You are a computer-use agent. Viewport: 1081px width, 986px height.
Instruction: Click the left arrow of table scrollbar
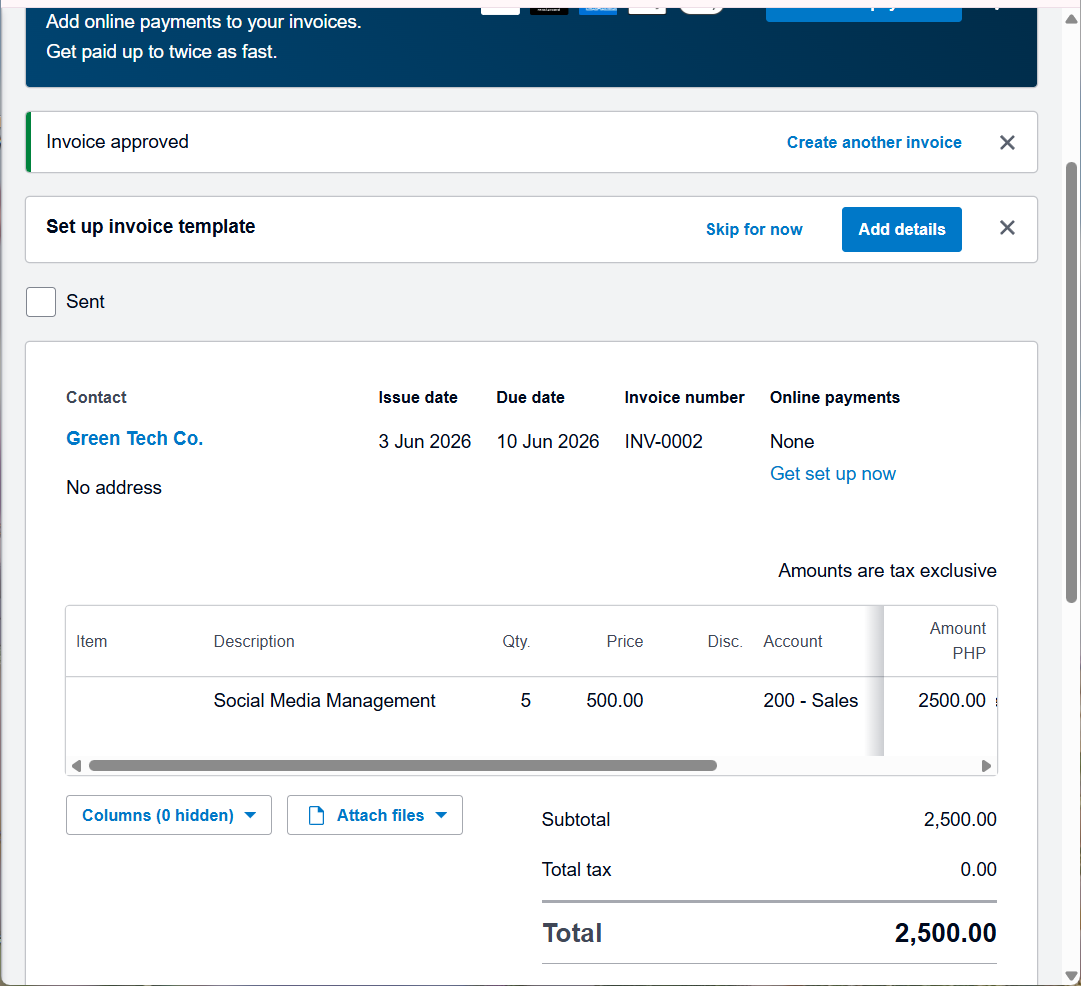(x=77, y=766)
